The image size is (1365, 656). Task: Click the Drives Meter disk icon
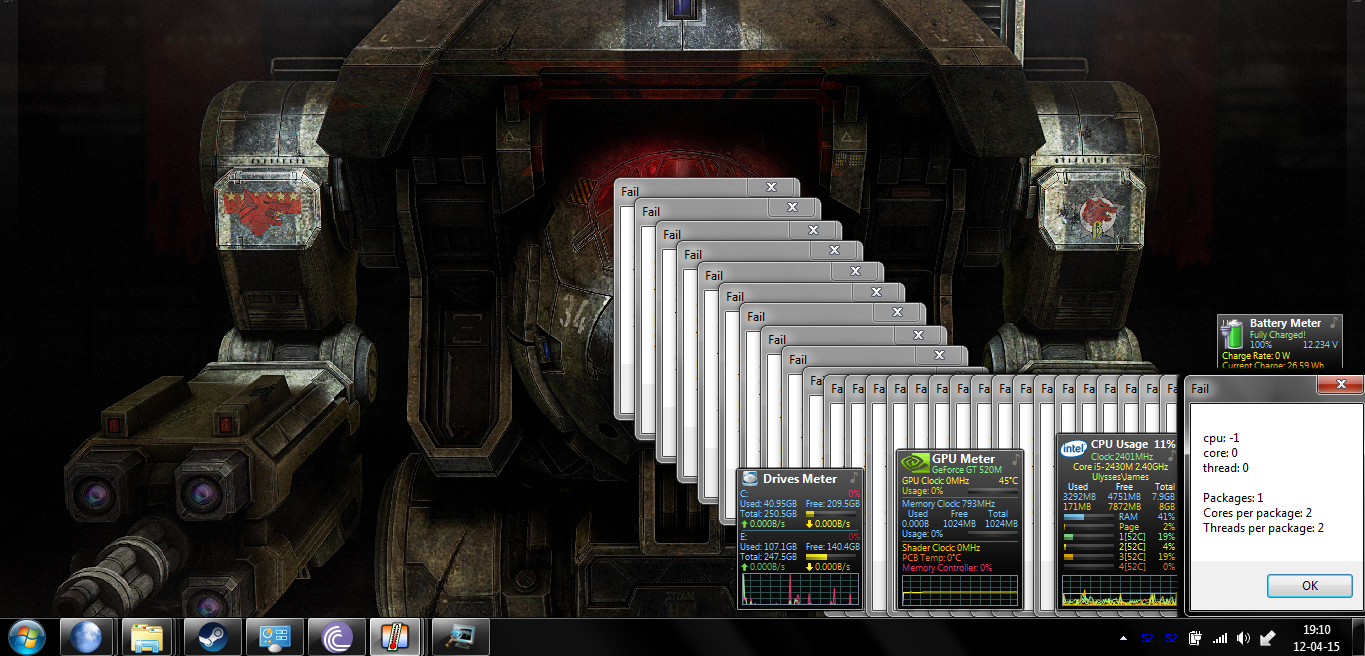(x=750, y=479)
